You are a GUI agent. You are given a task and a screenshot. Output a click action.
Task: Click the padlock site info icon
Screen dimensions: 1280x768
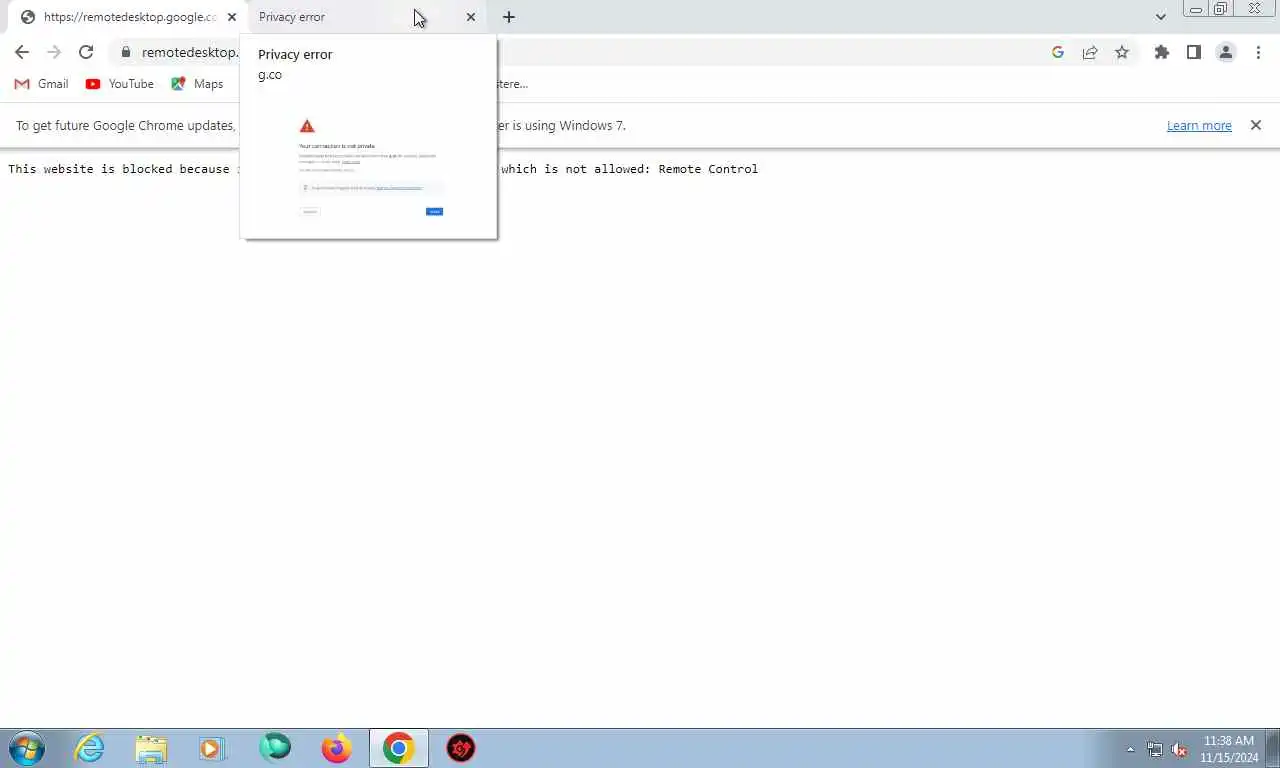(x=126, y=52)
